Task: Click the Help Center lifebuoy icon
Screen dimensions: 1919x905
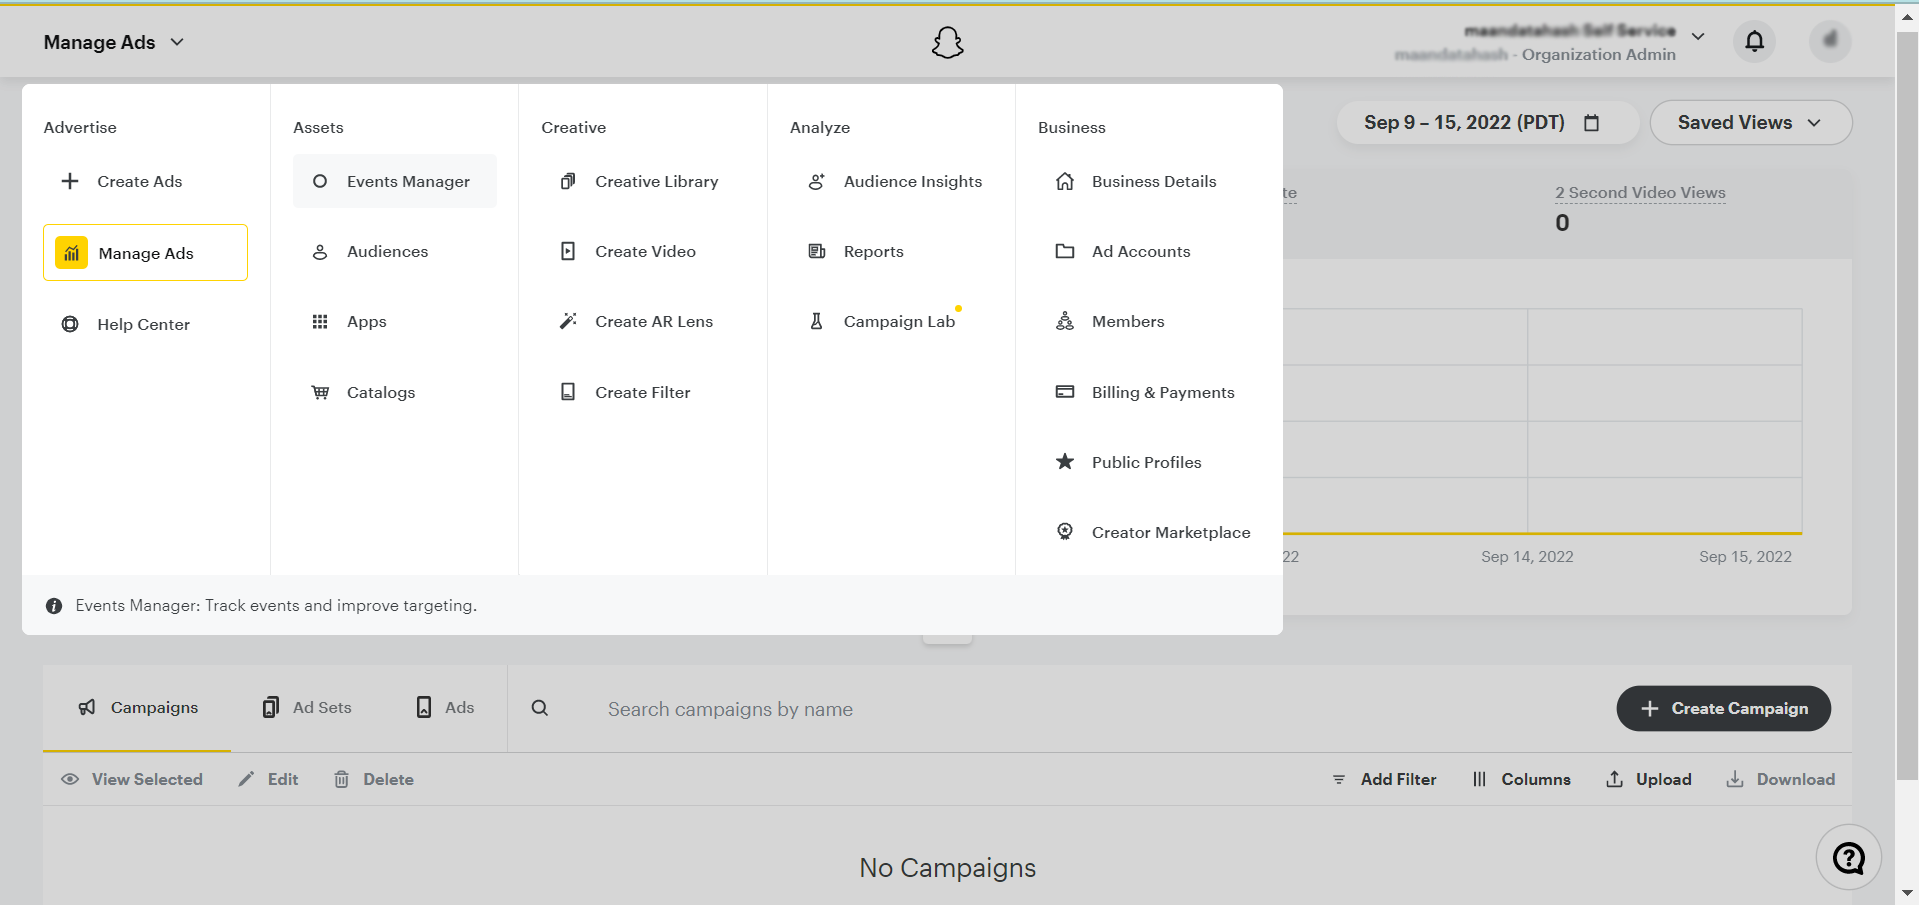Action: pyautogui.click(x=70, y=324)
